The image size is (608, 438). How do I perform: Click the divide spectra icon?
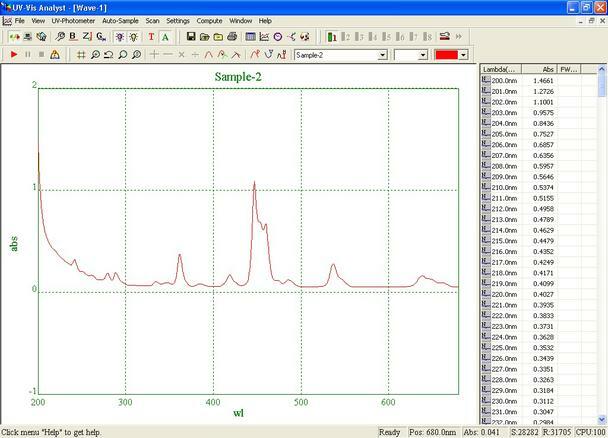(x=195, y=55)
